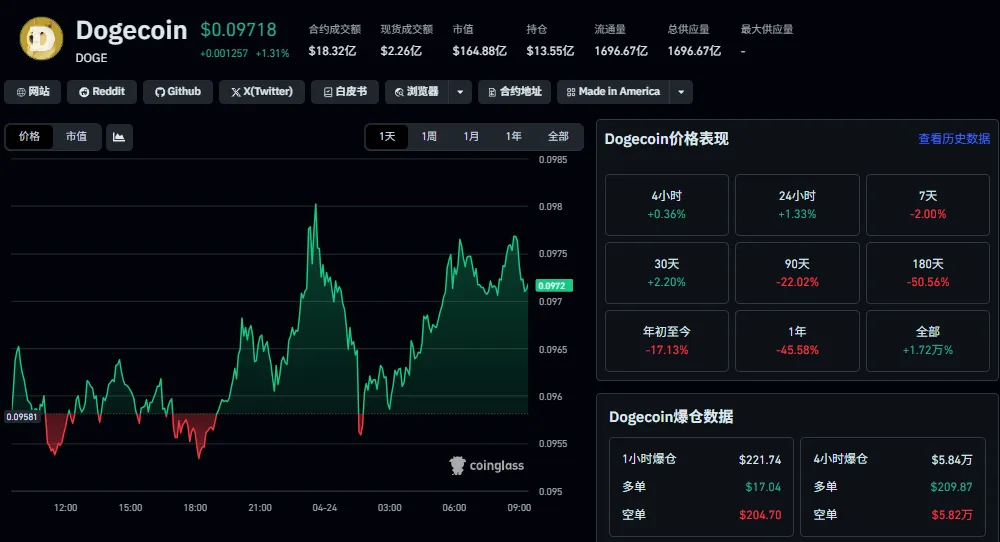Switch chart to 市值 market cap view
The height and width of the screenshot is (542, 1000).
tap(77, 136)
